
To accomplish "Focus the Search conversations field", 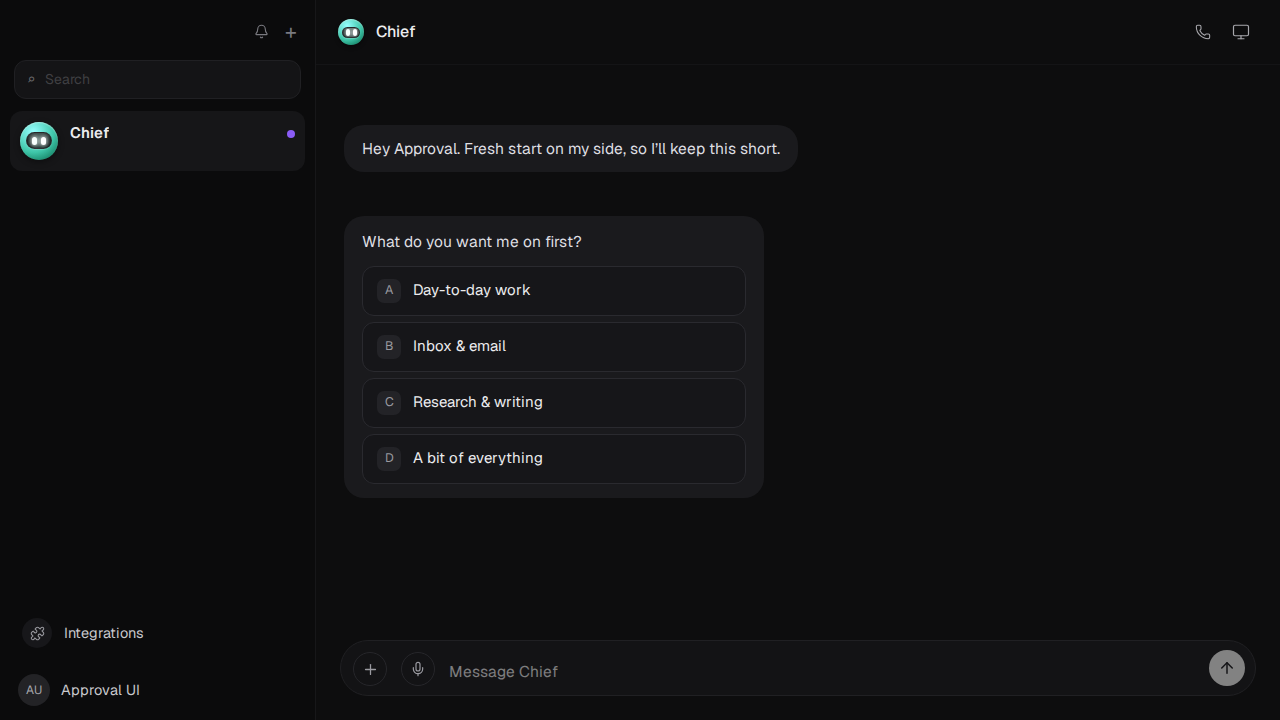I will coord(157,79).
